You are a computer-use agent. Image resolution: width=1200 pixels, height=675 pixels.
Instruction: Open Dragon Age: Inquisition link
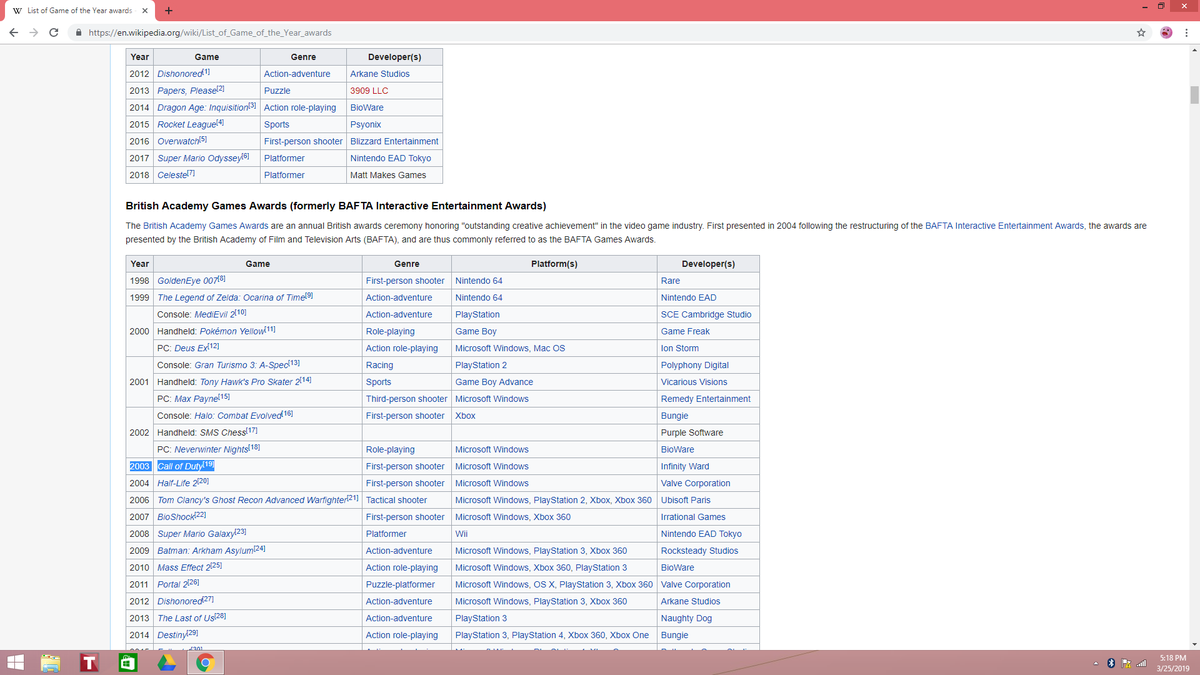point(204,108)
